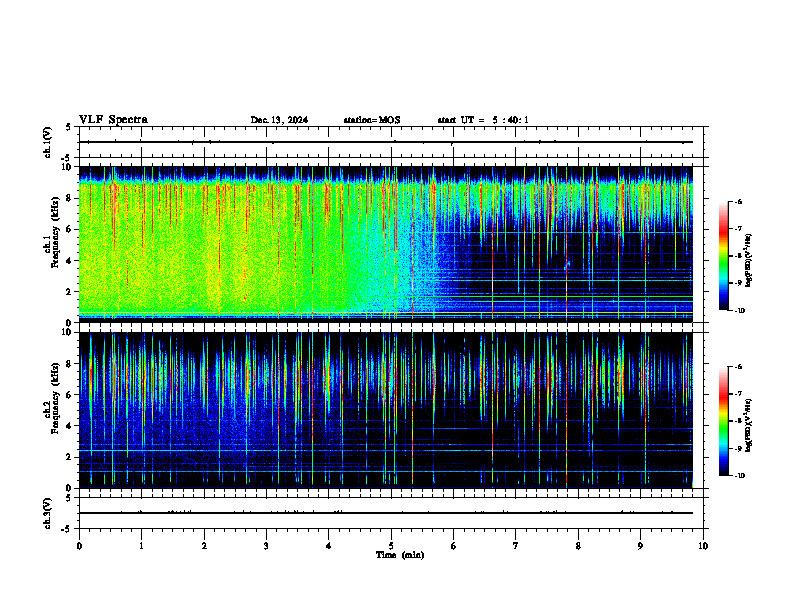792x612 pixels.
Task: Click time axis tick label "1"
Action: [x=141, y=546]
